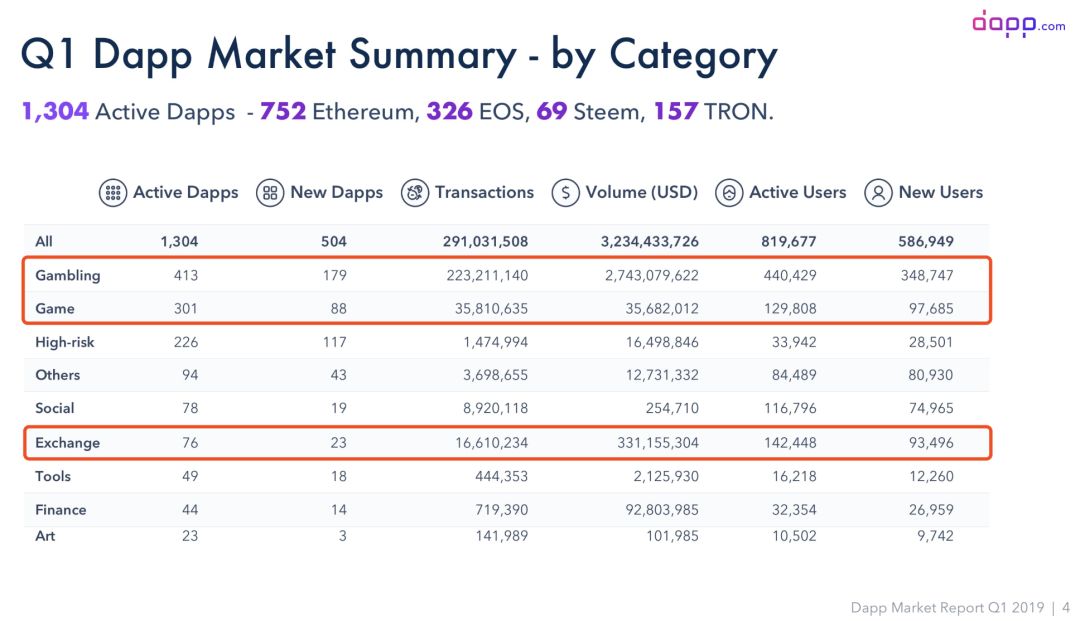This screenshot has width=1080, height=621.
Task: Click the page number 4 in the footer
Action: coord(1066,608)
